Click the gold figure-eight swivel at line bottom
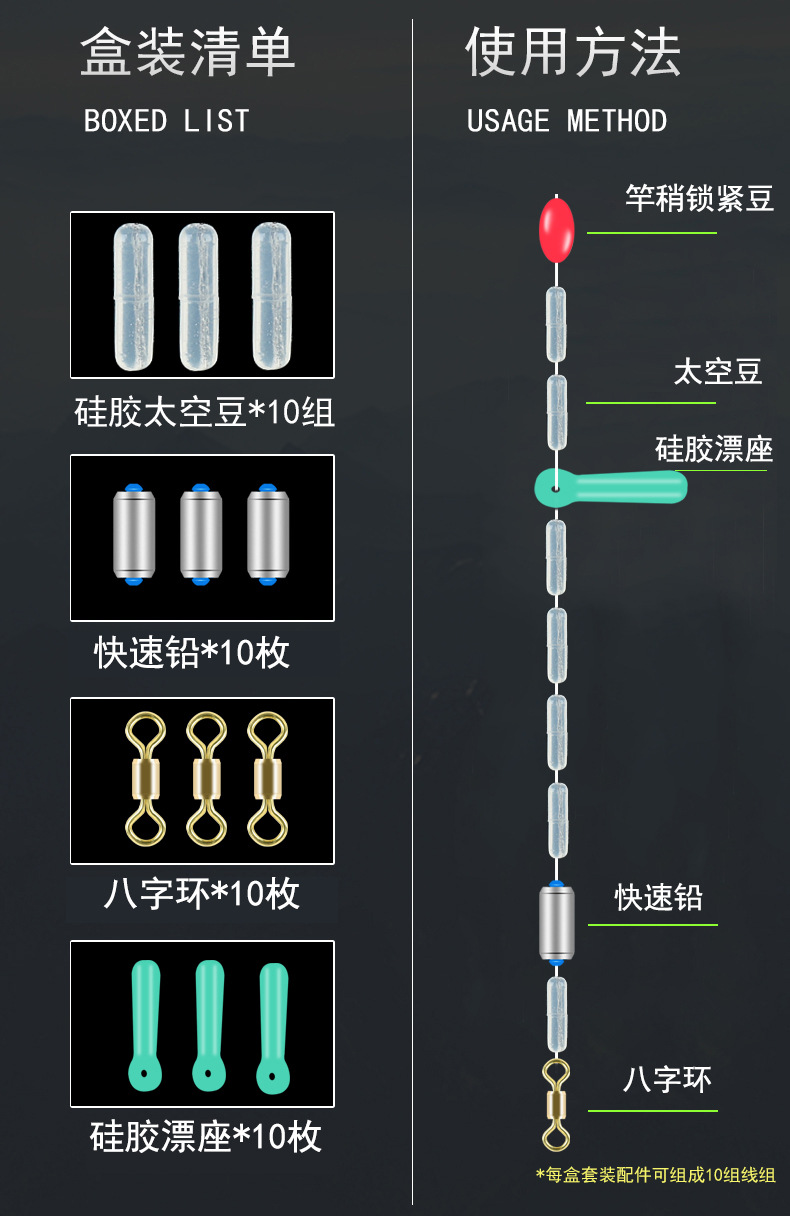This screenshot has width=790, height=1216. 555,1104
